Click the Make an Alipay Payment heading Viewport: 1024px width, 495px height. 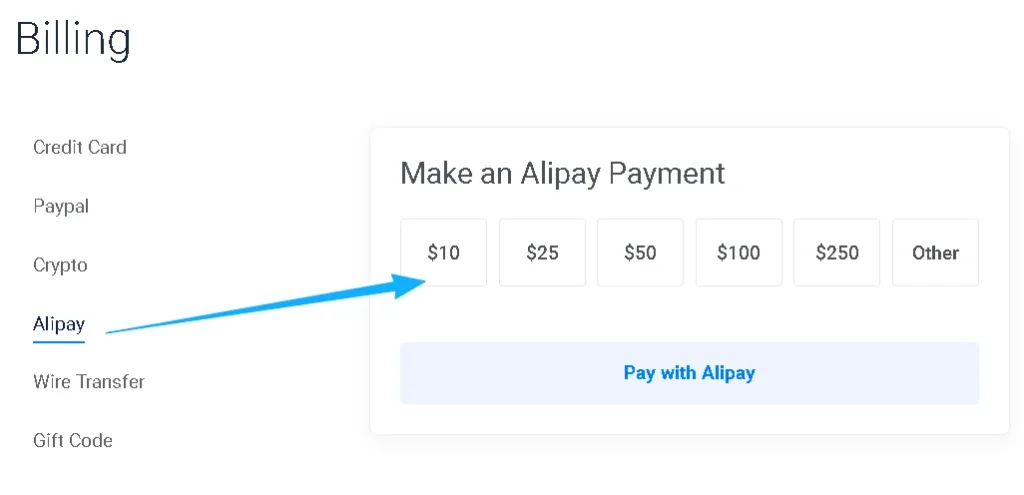tap(562, 173)
